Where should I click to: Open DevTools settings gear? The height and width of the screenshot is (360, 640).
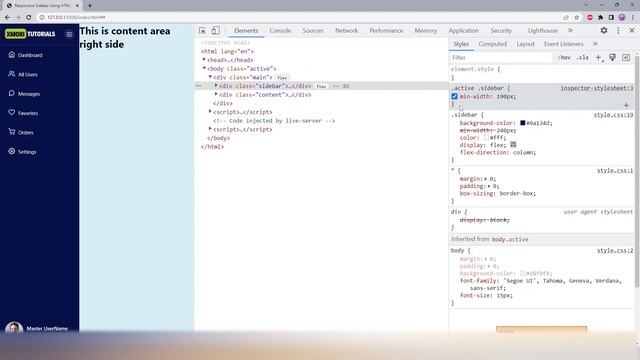pos(604,31)
